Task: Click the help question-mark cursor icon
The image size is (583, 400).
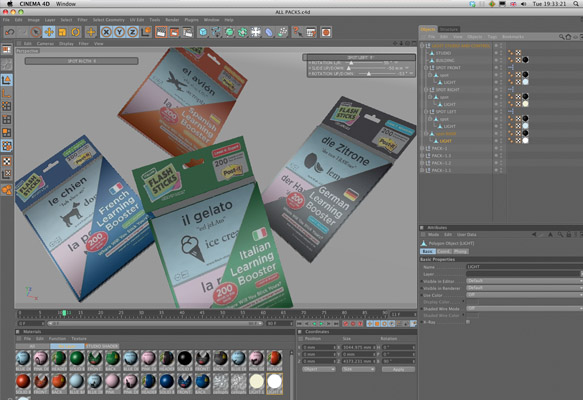Action: 297,32
